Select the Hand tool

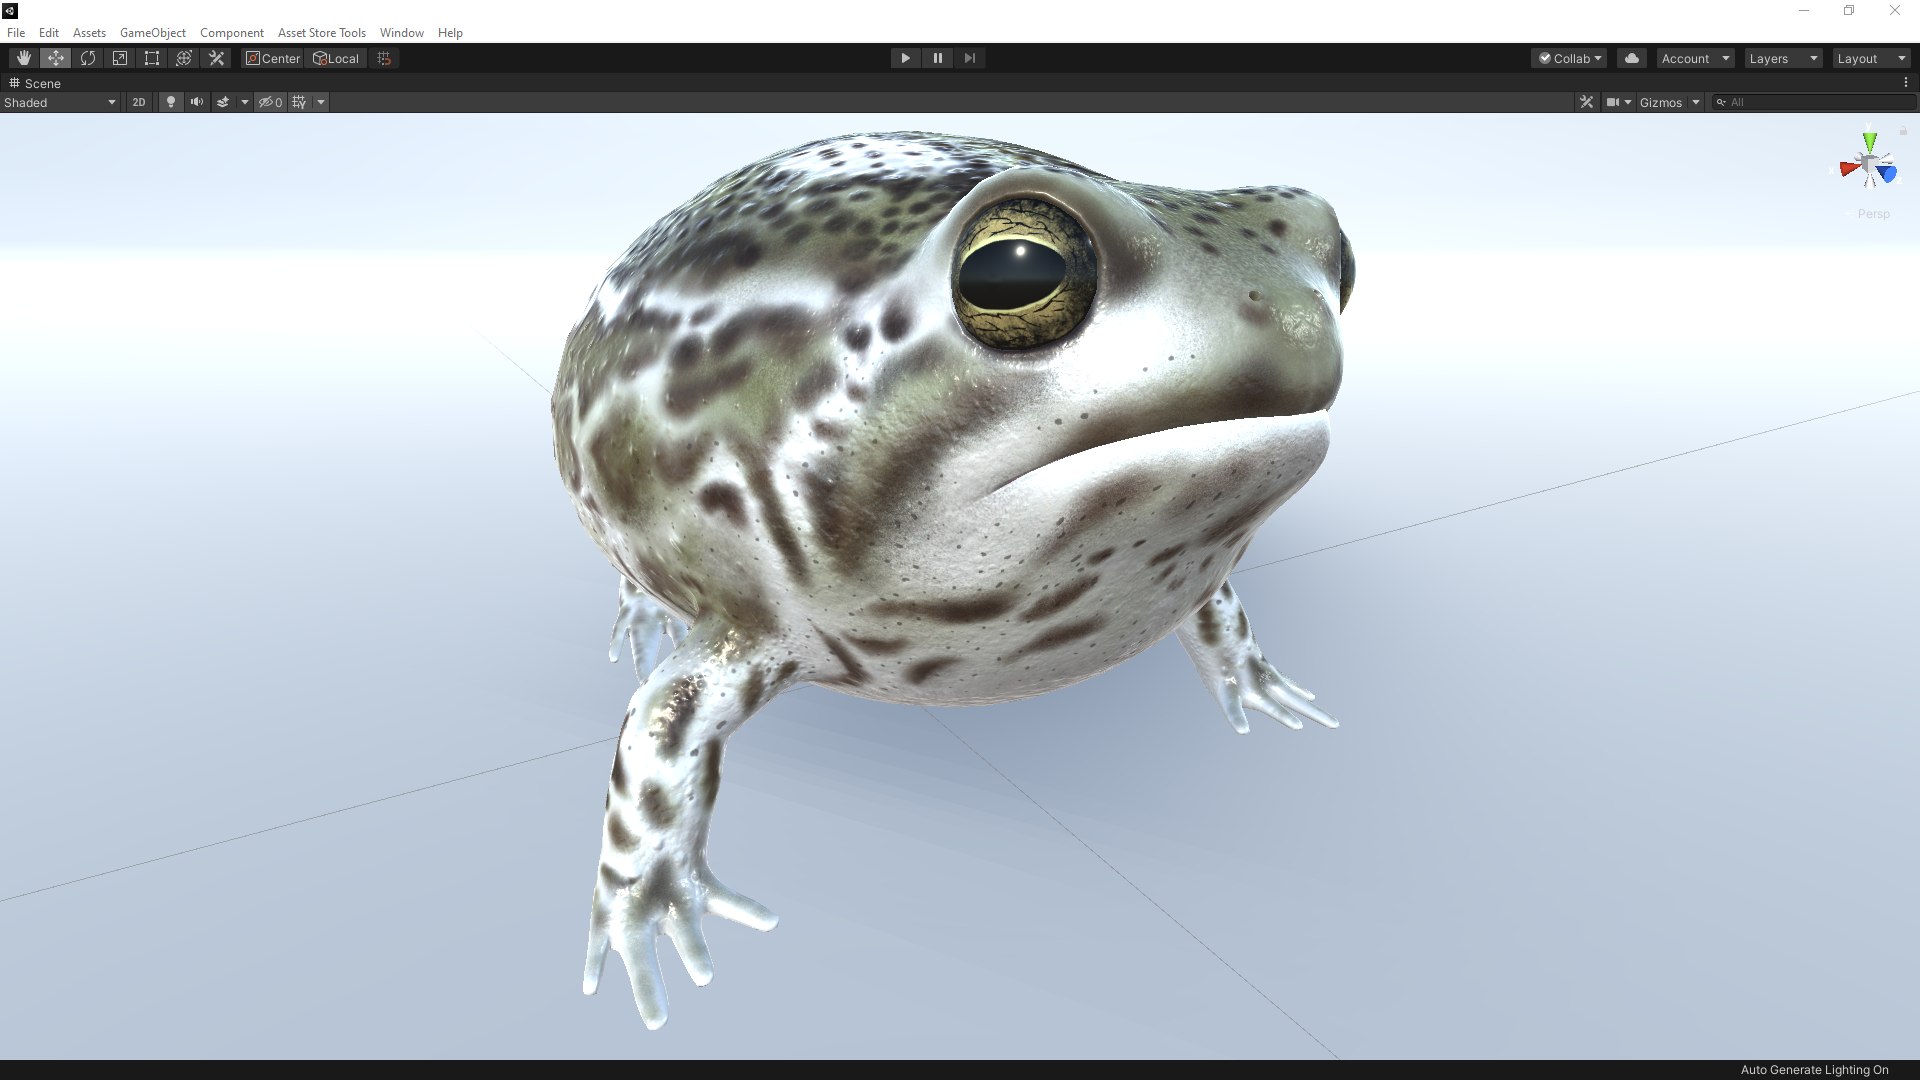pyautogui.click(x=24, y=58)
